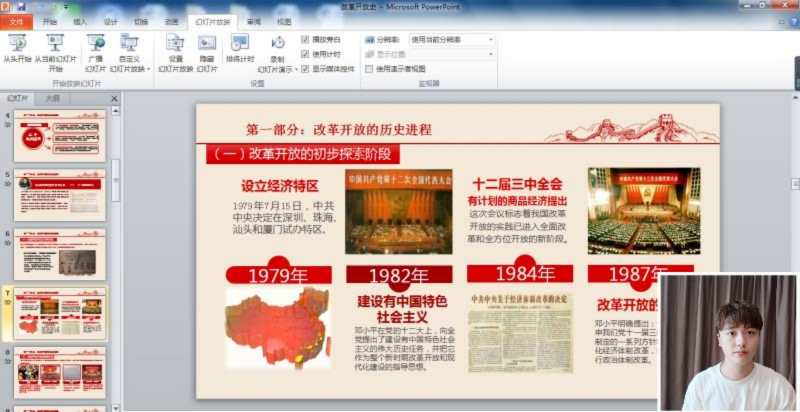Screen dimensions: 800x412
Task: Play animations star icon beside slide 7
Action: tap(8, 302)
